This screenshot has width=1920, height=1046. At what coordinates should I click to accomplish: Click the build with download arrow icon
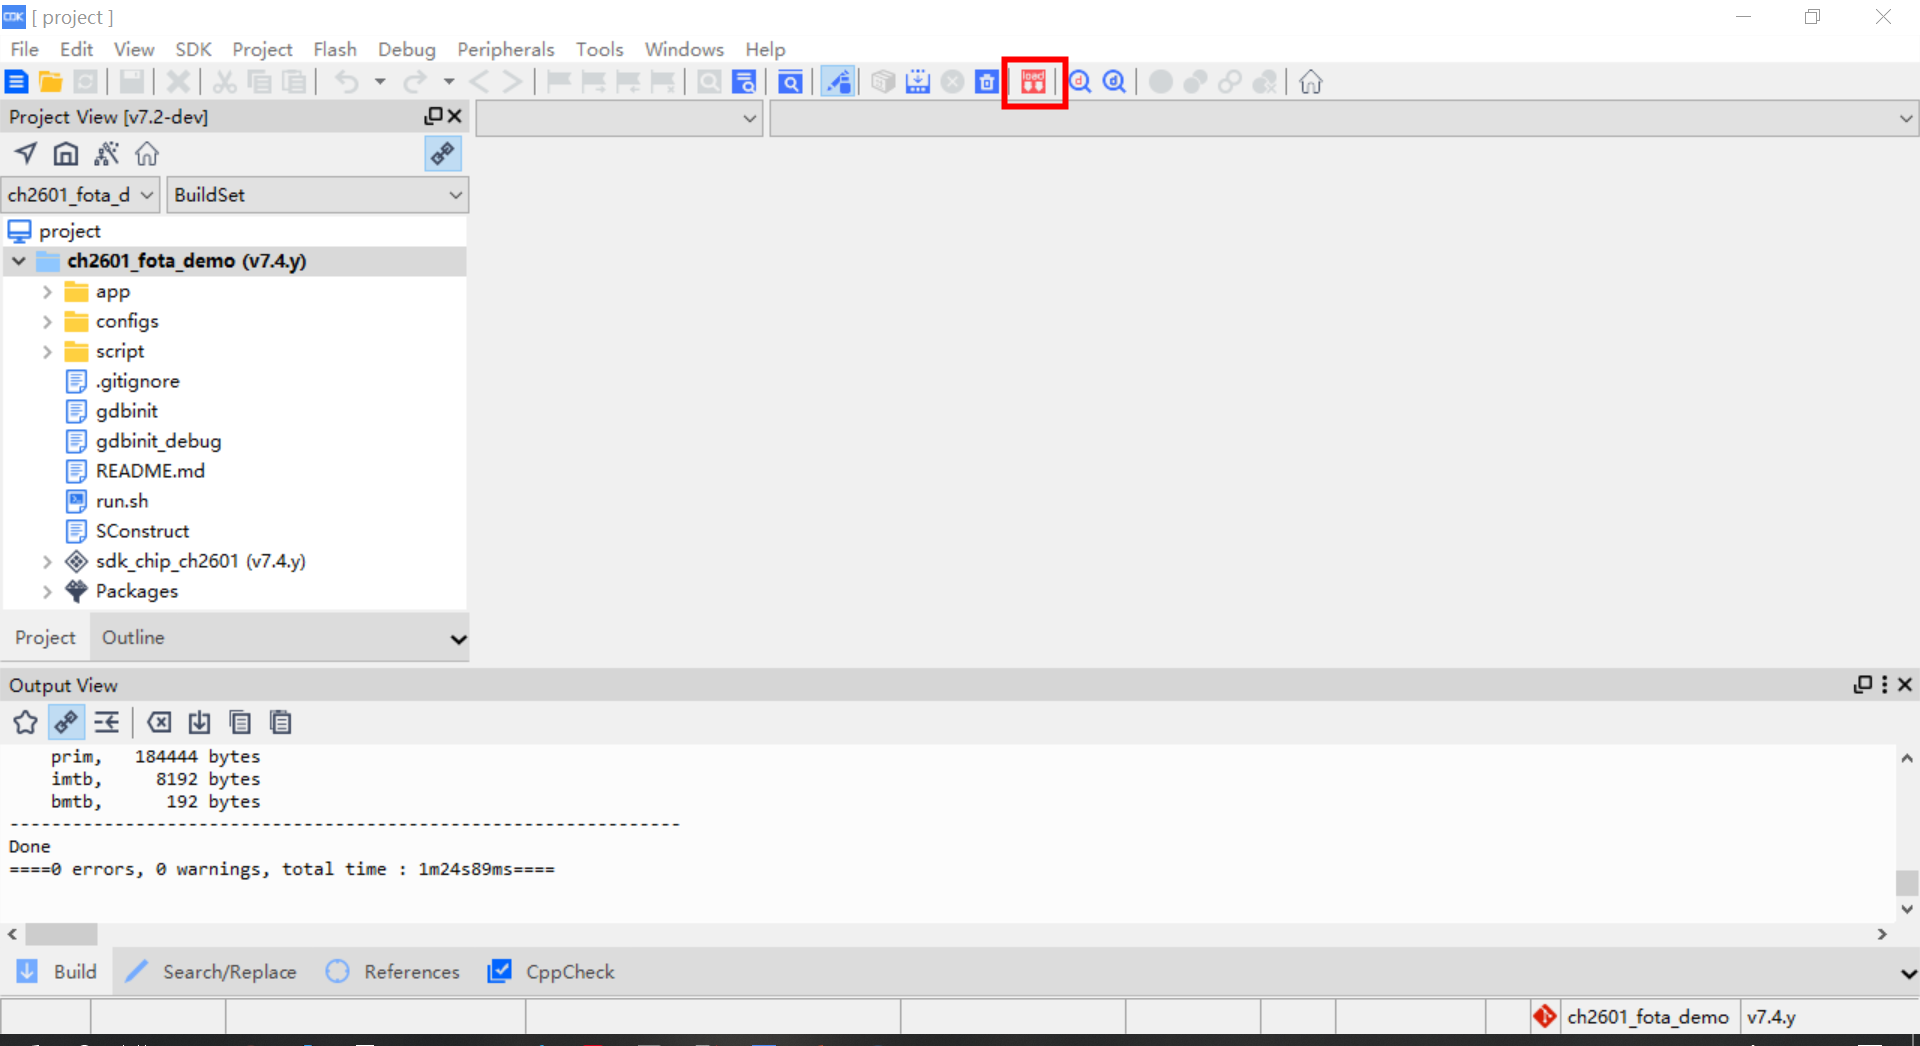[x=918, y=82]
